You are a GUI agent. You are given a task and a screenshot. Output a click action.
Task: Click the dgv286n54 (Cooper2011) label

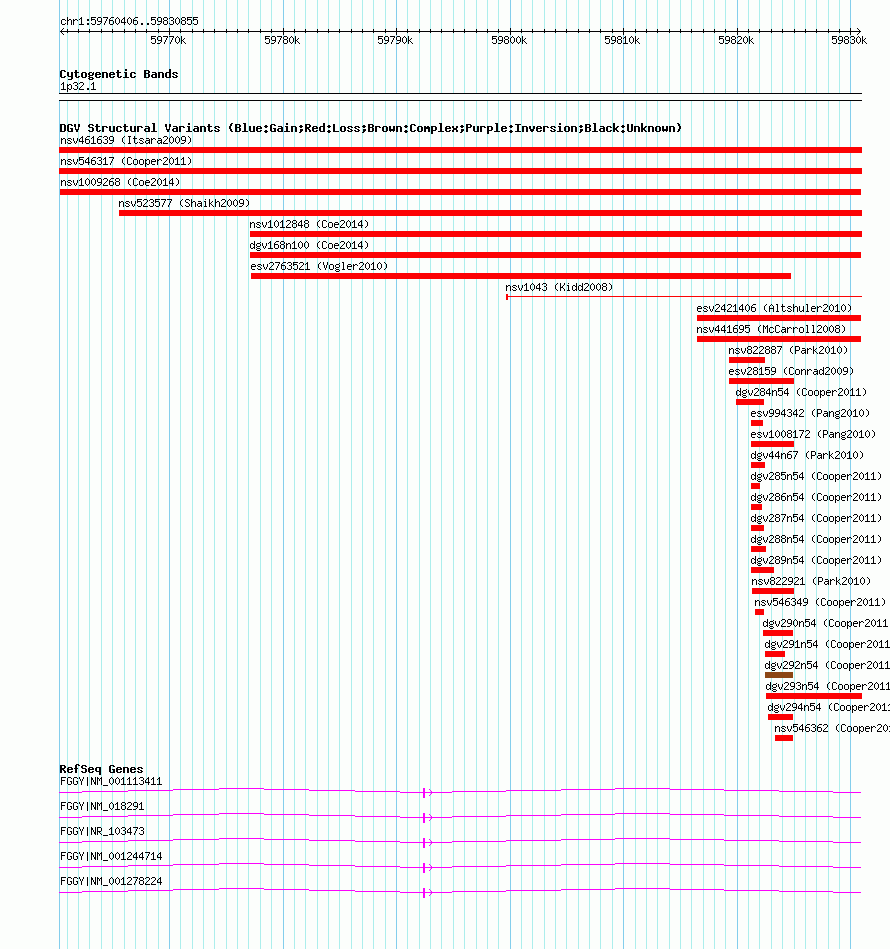coord(816,497)
